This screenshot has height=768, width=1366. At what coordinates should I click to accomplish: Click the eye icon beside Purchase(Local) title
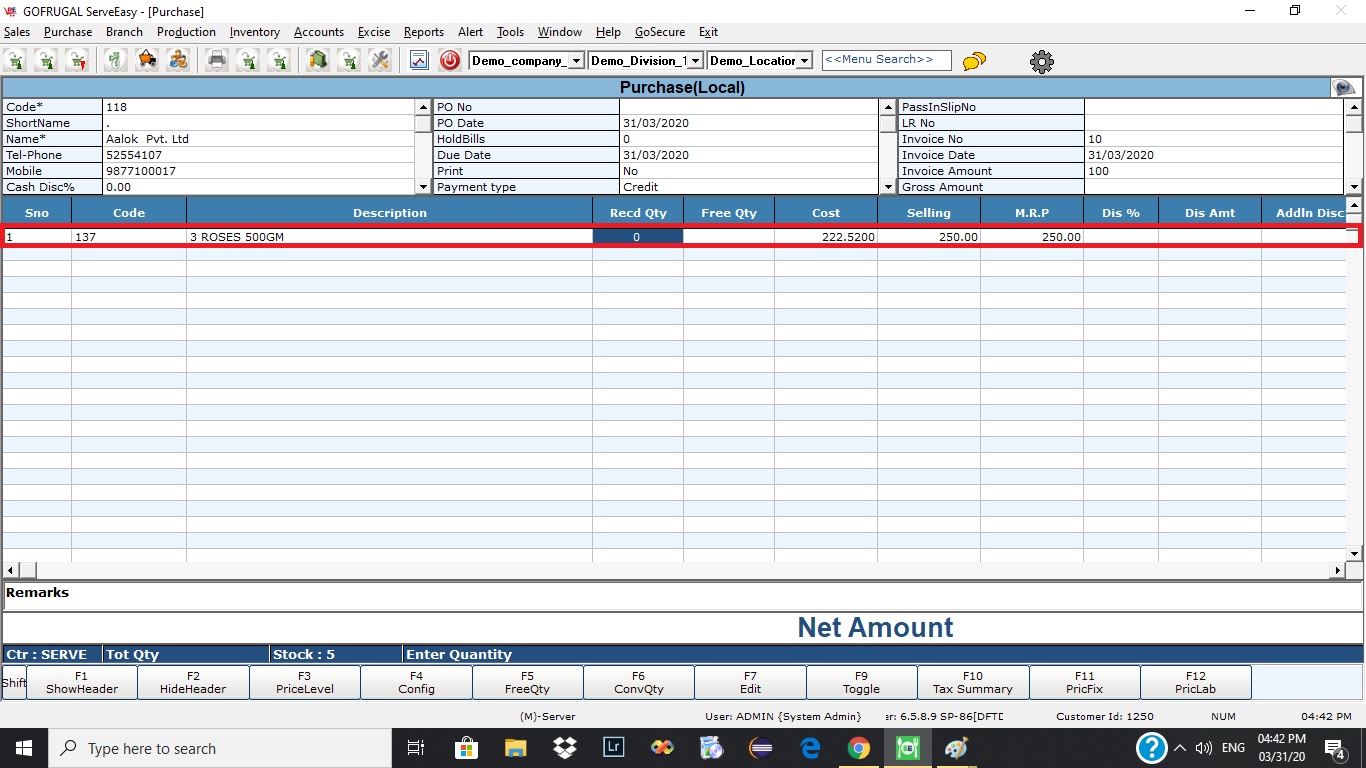point(1345,88)
